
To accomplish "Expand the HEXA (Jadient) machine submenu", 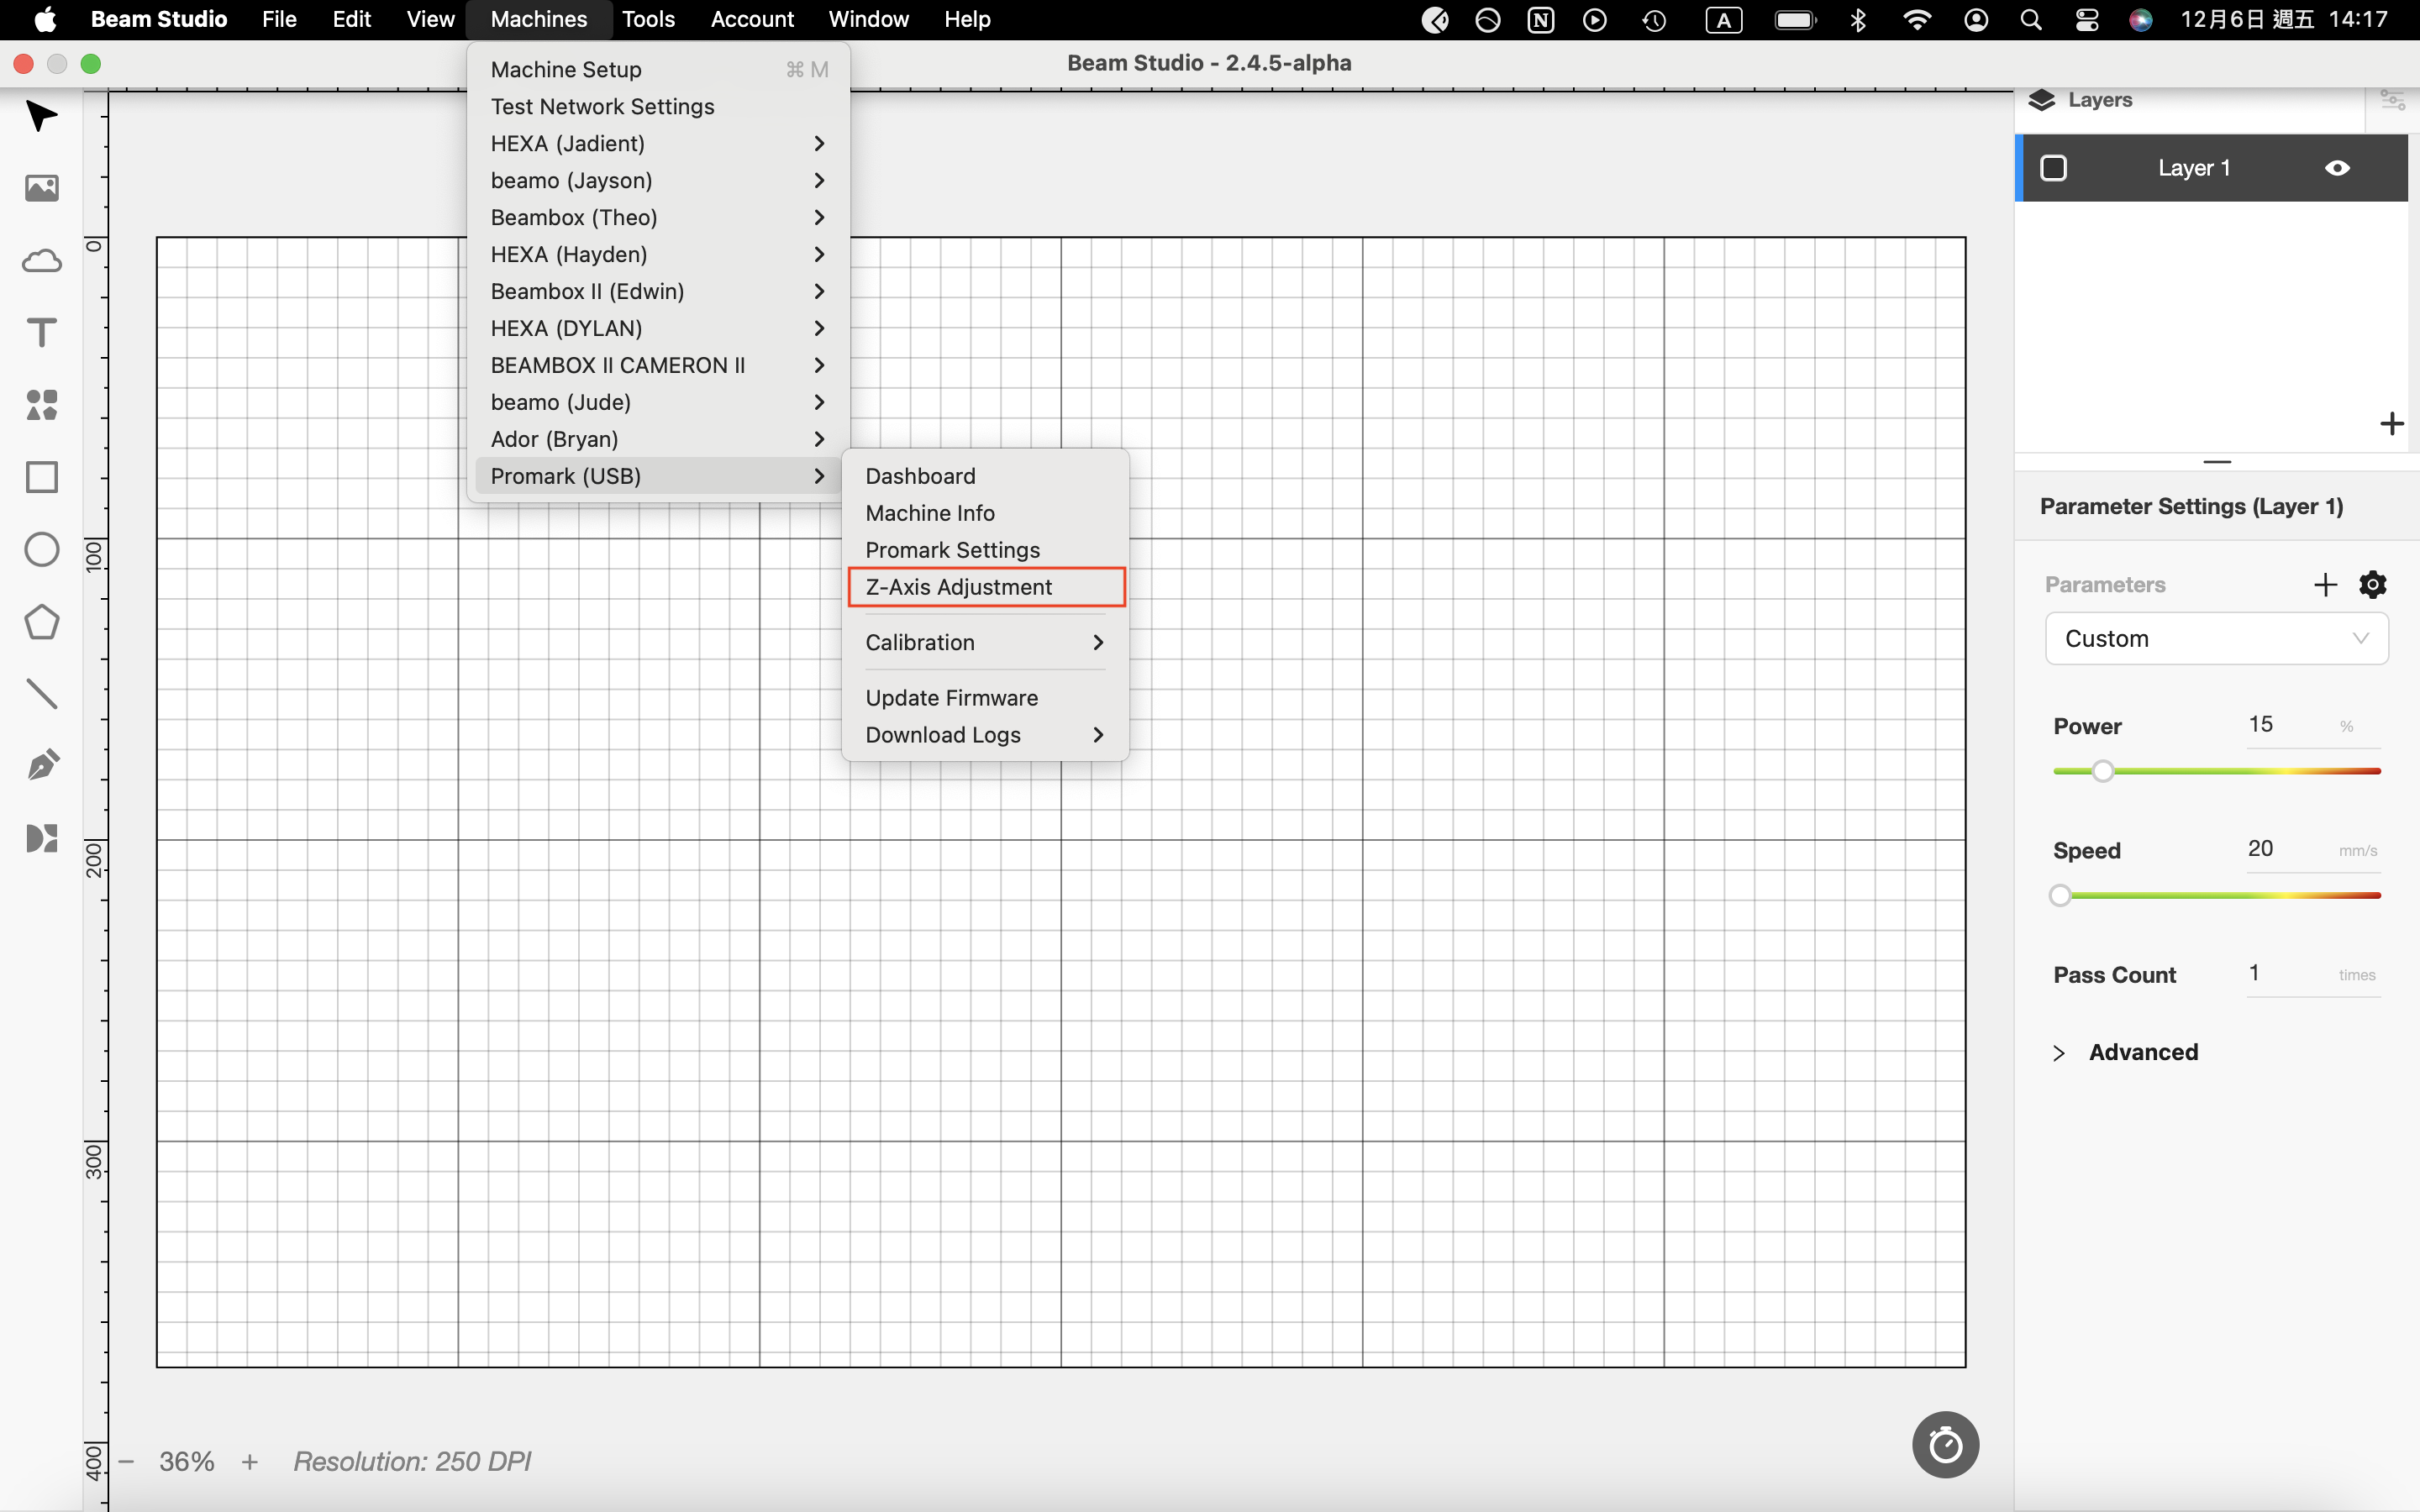I will coord(658,143).
